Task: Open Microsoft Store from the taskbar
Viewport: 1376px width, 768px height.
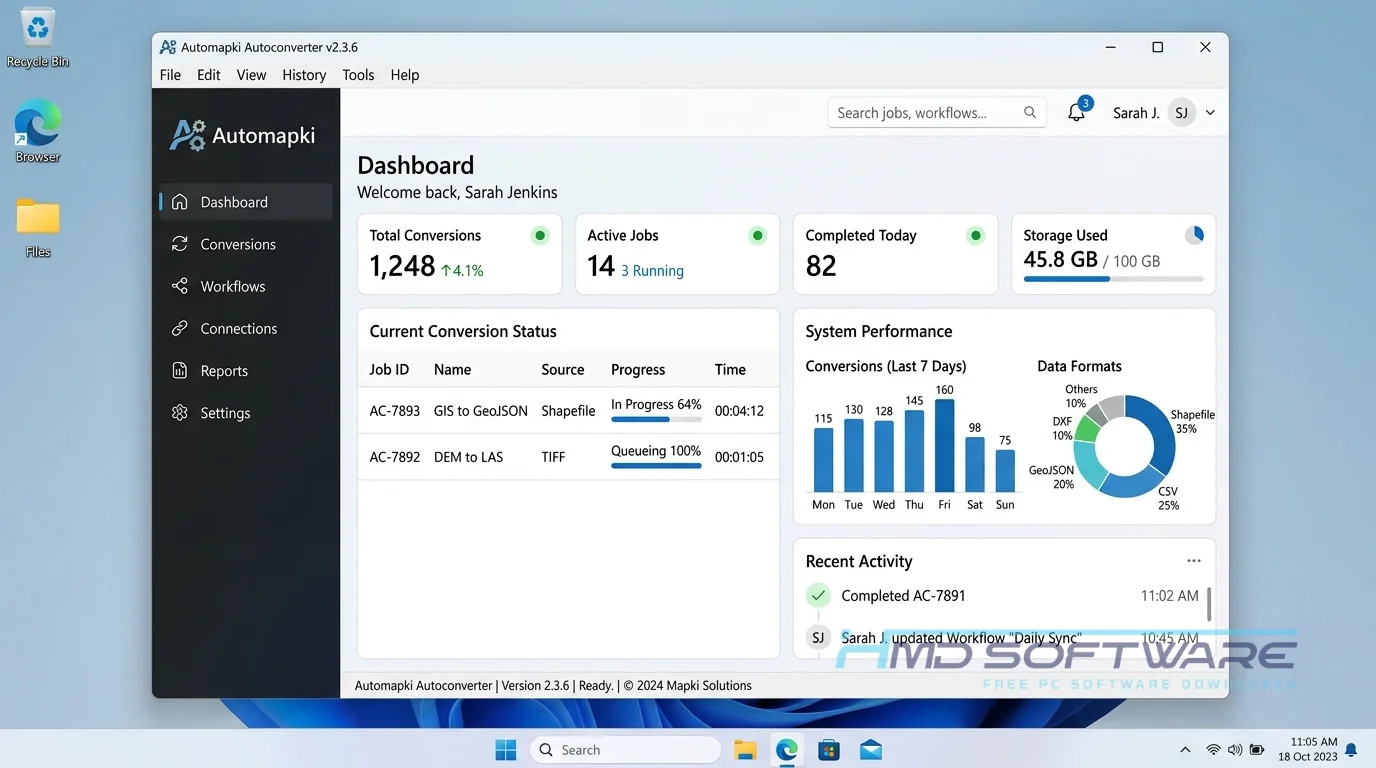Action: pos(828,750)
